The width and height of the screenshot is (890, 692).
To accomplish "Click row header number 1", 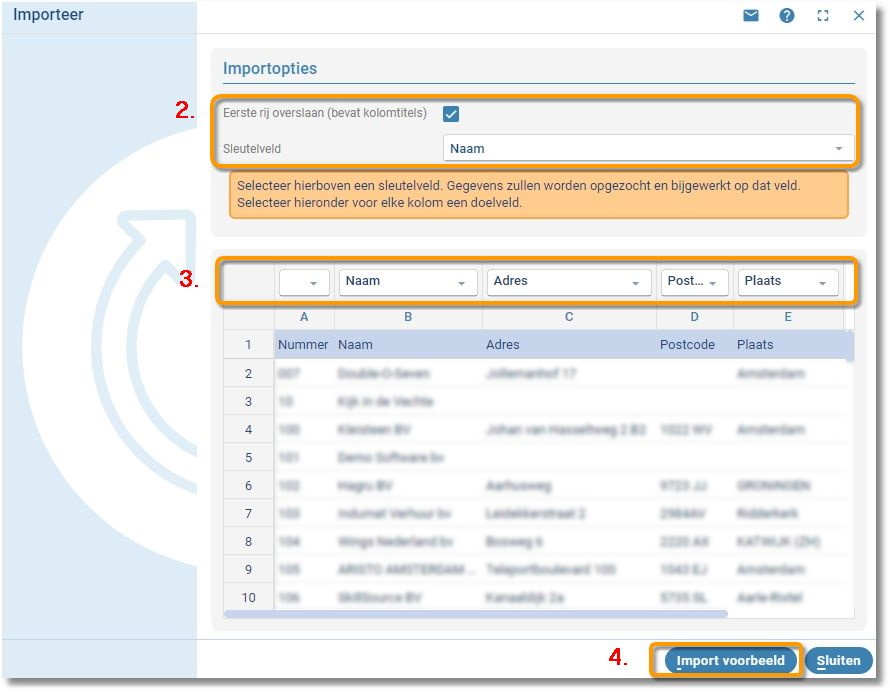I will coord(248,345).
